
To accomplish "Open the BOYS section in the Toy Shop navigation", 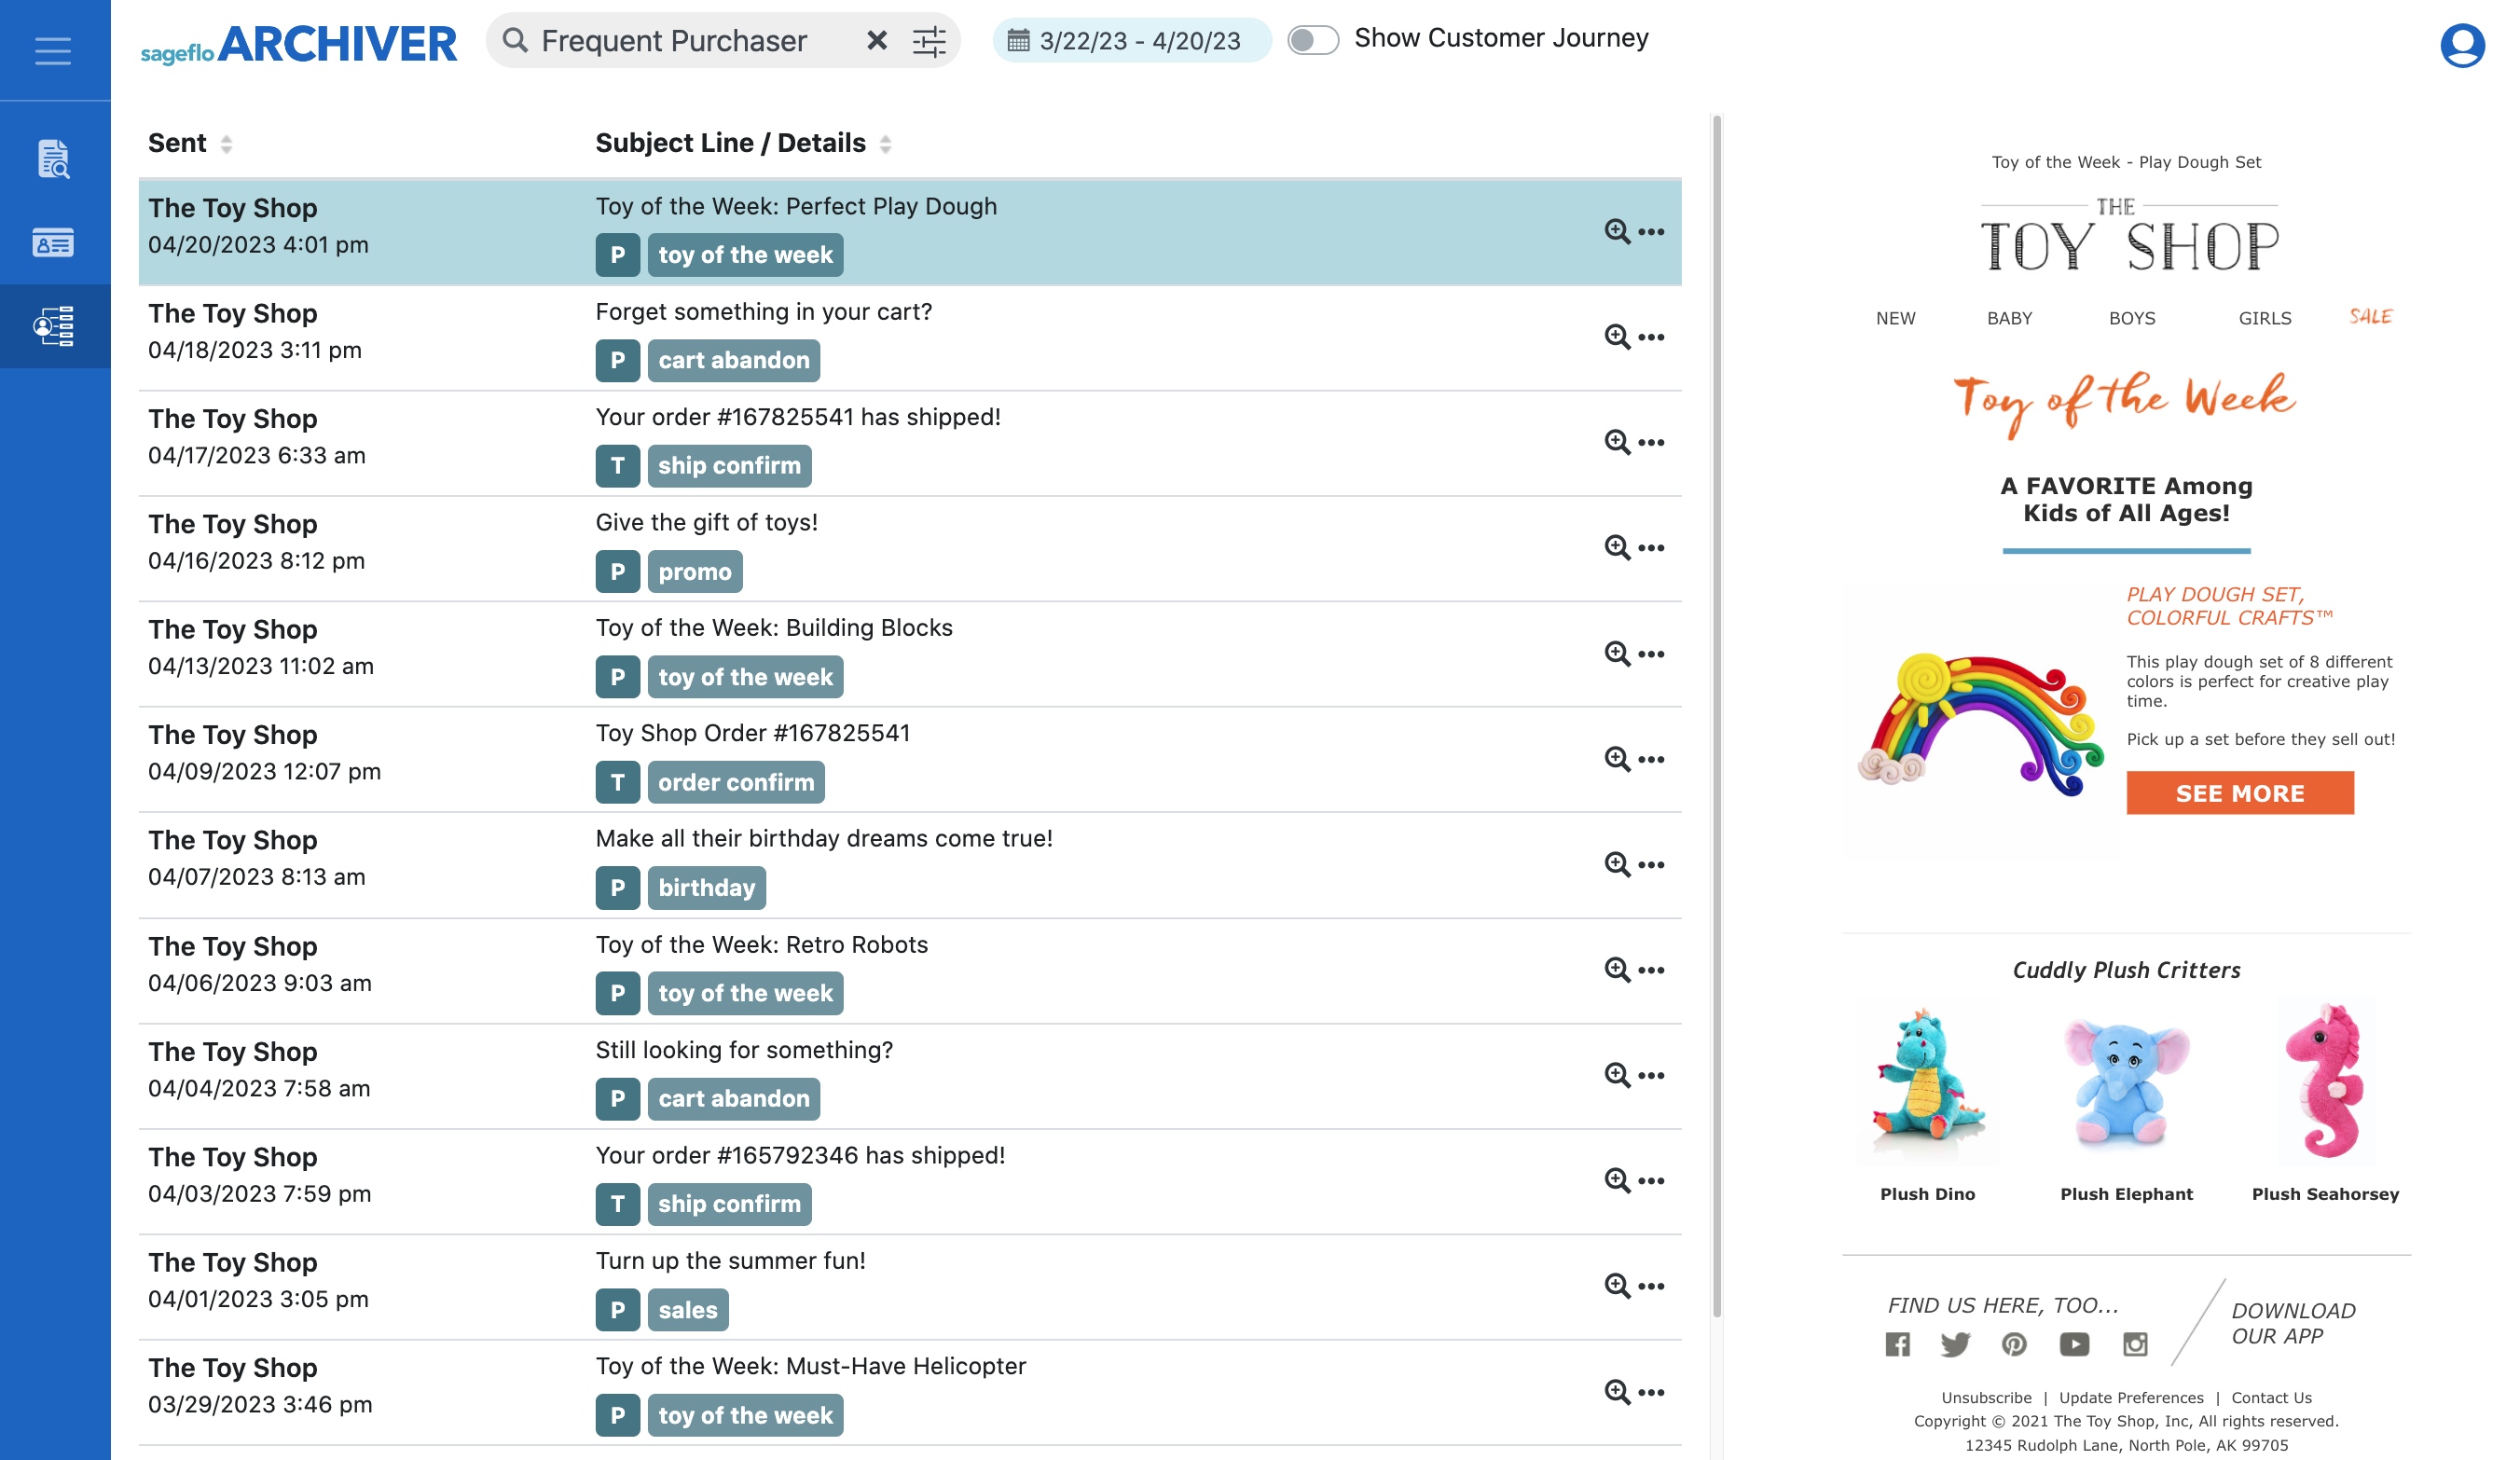I will point(2131,318).
